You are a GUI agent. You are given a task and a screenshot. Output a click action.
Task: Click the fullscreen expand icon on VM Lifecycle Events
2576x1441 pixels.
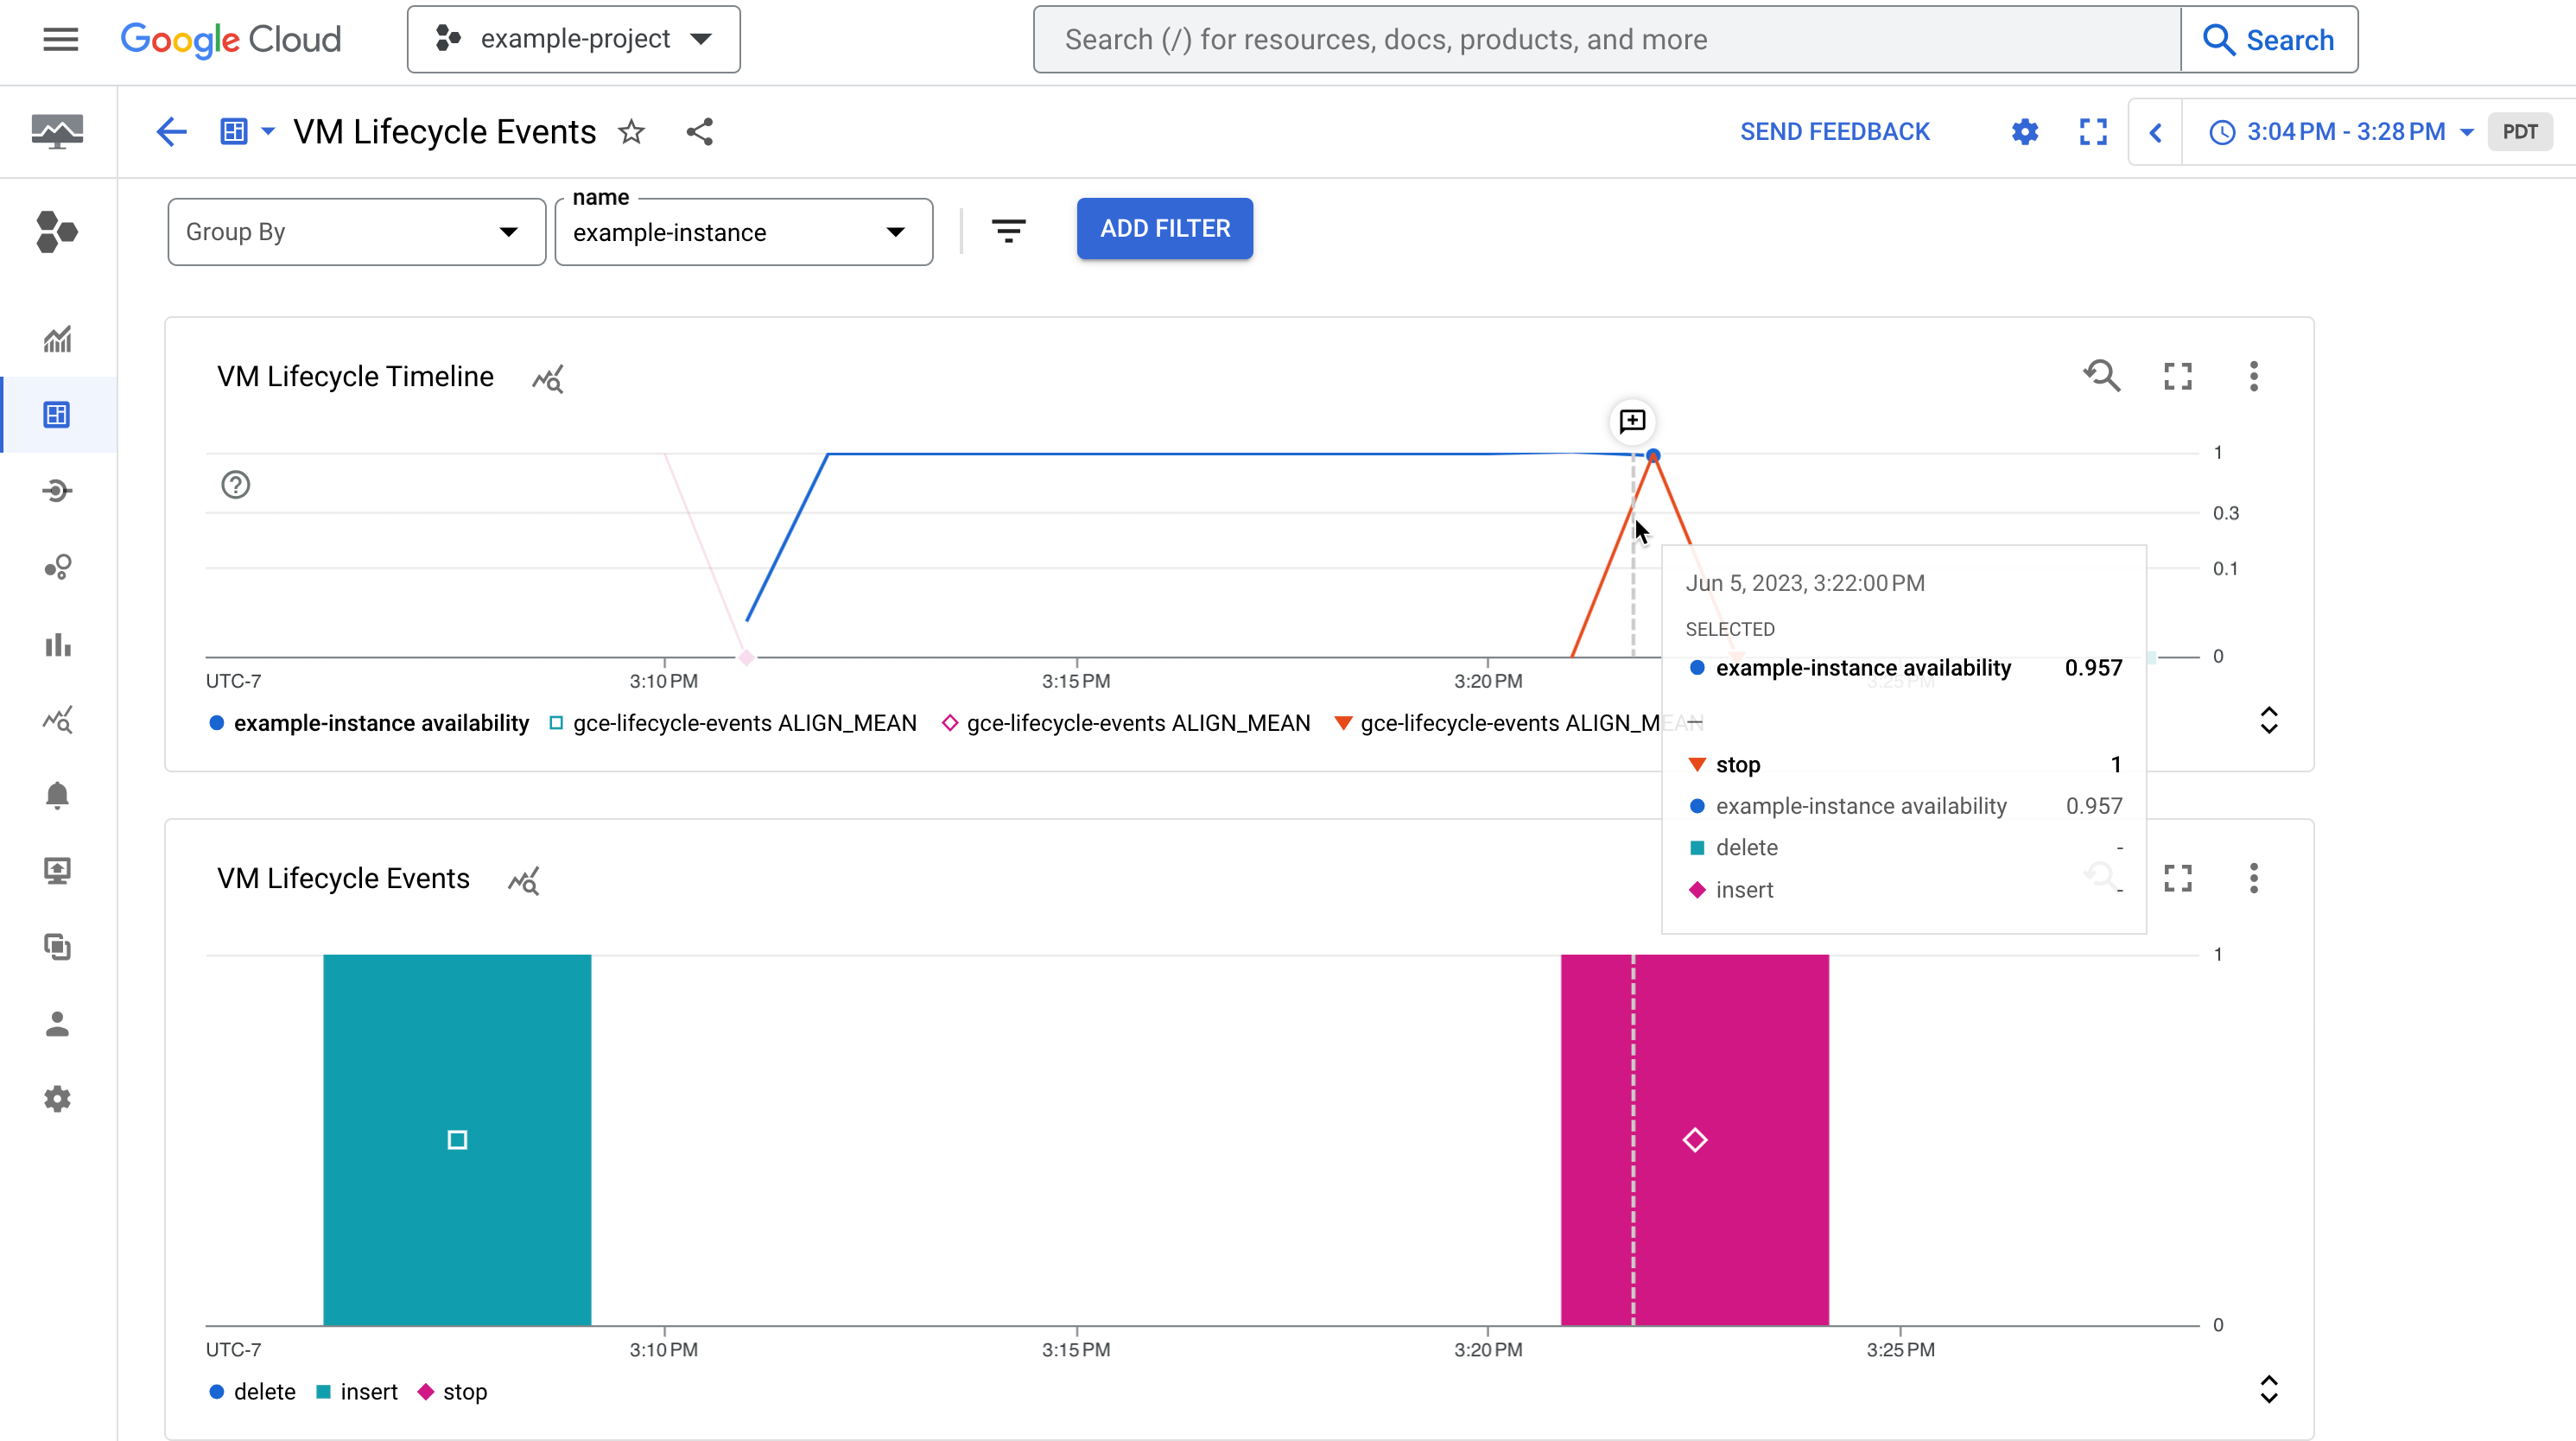coord(2178,876)
